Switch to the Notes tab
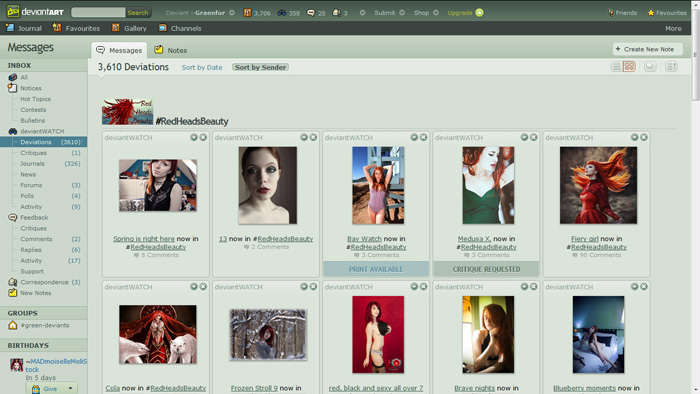Image resolution: width=700 pixels, height=394 pixels. pos(171,50)
